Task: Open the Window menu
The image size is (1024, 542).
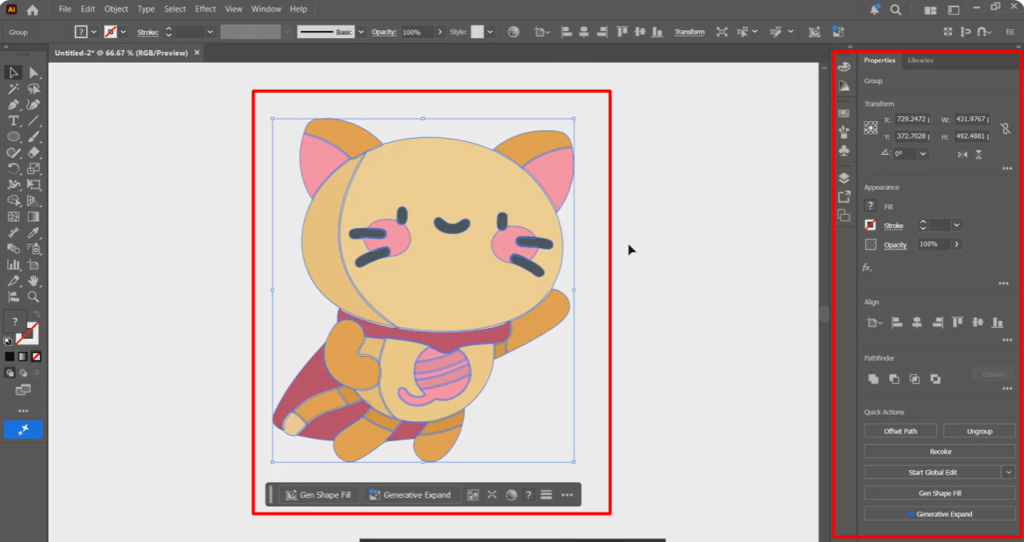Action: click(266, 9)
